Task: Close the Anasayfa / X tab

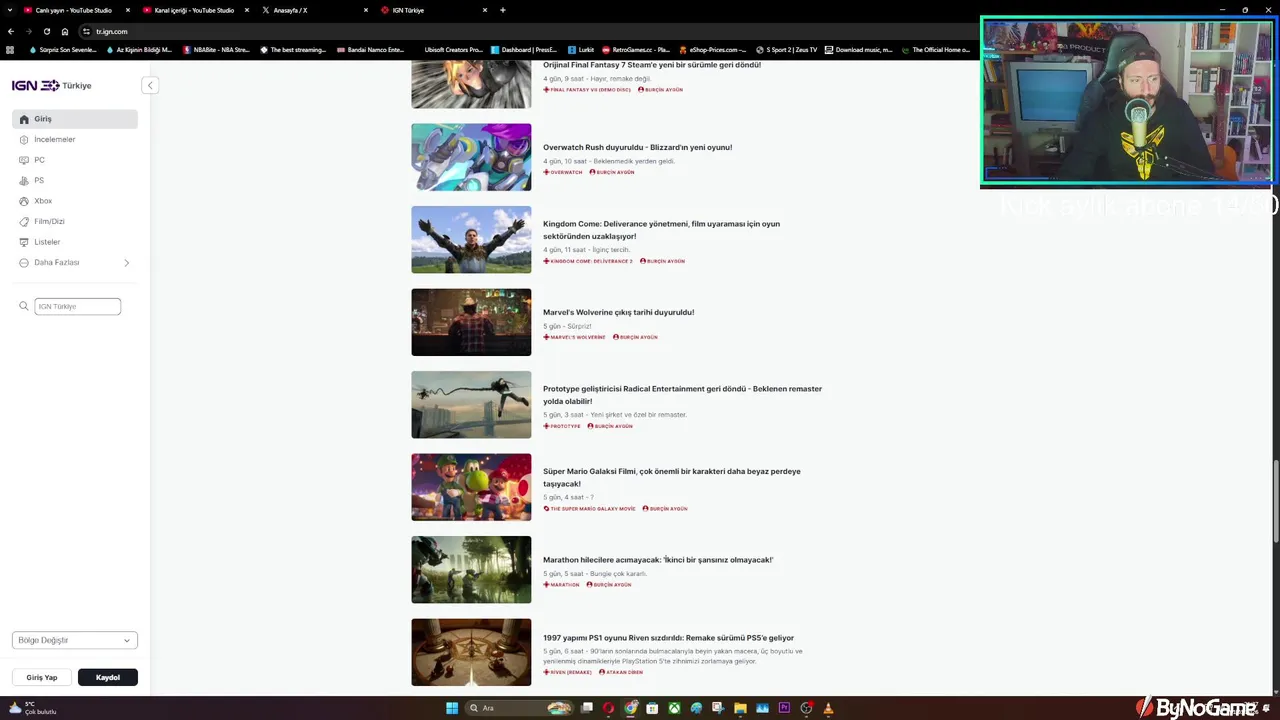Action: pyautogui.click(x=366, y=10)
